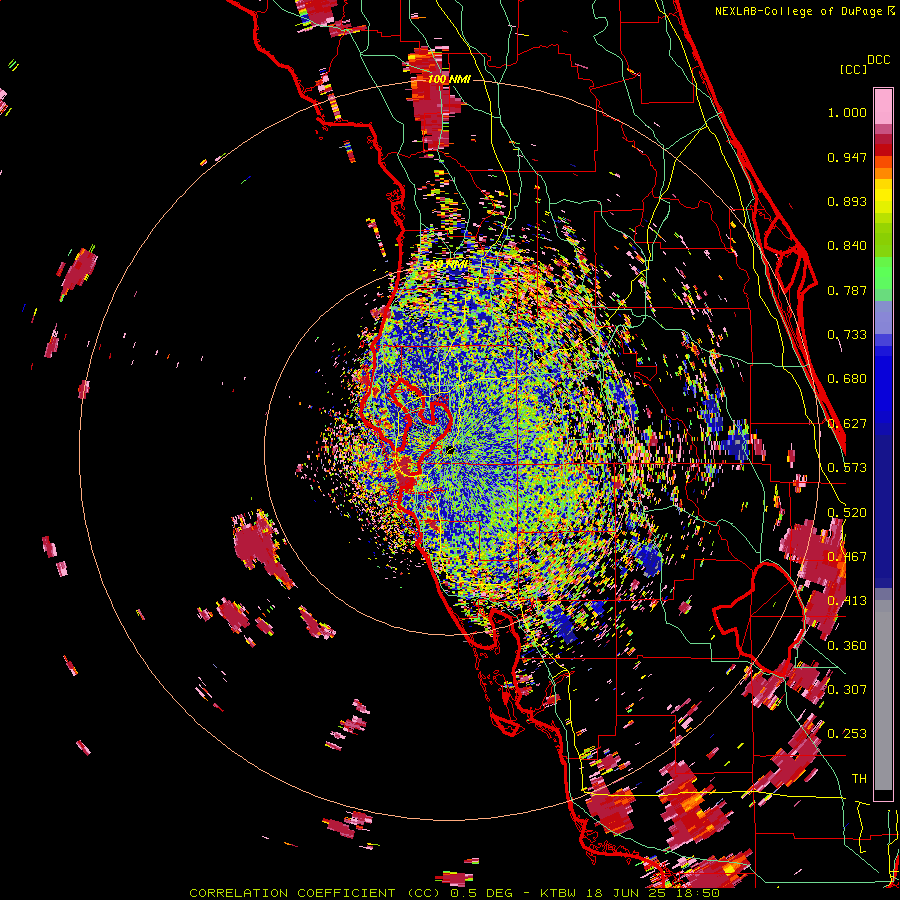Image resolution: width=900 pixels, height=900 pixels.
Task: Select the 0.947 scale value
Action: 847,157
